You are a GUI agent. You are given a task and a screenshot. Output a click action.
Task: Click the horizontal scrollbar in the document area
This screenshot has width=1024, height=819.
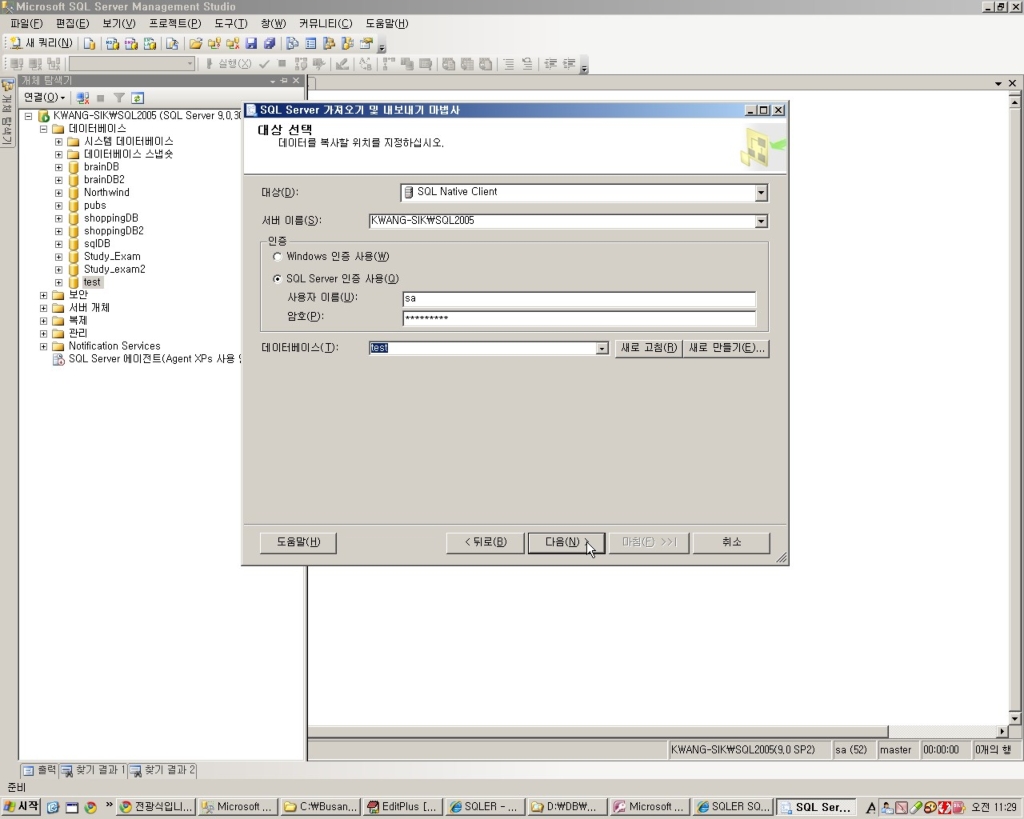598,731
